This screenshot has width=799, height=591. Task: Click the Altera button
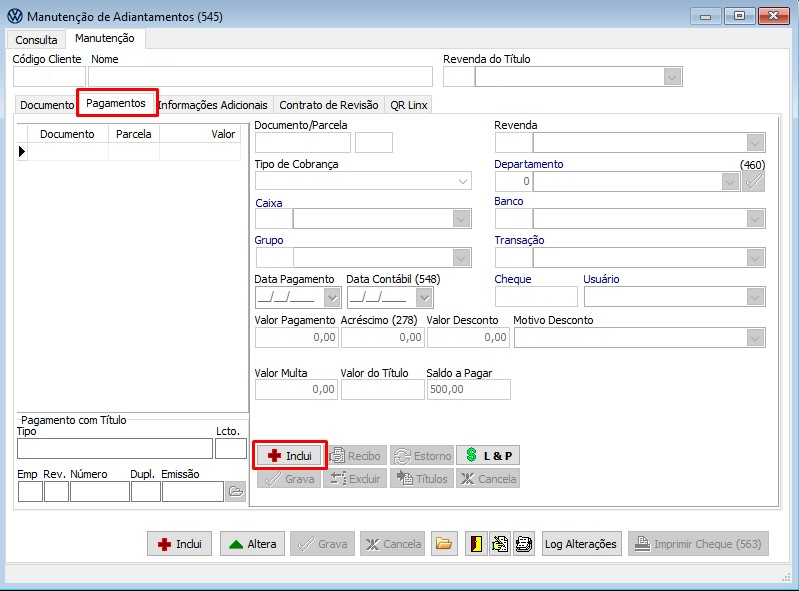[252, 544]
